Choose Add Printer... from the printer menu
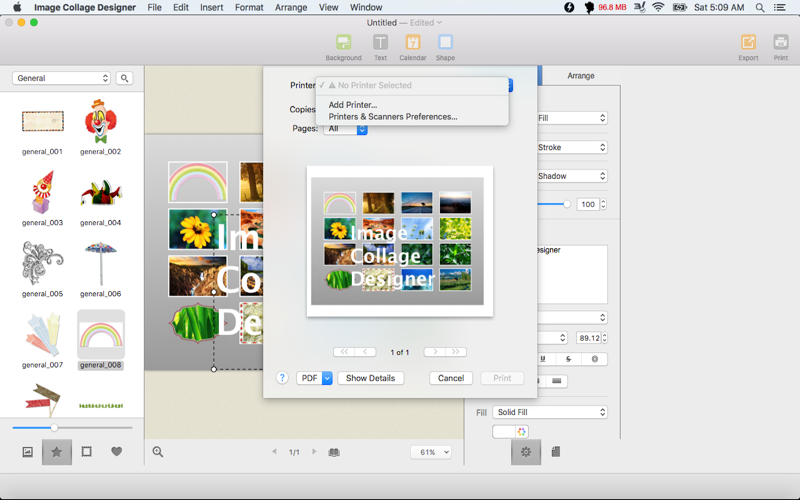Image resolution: width=800 pixels, height=500 pixels. click(x=353, y=105)
